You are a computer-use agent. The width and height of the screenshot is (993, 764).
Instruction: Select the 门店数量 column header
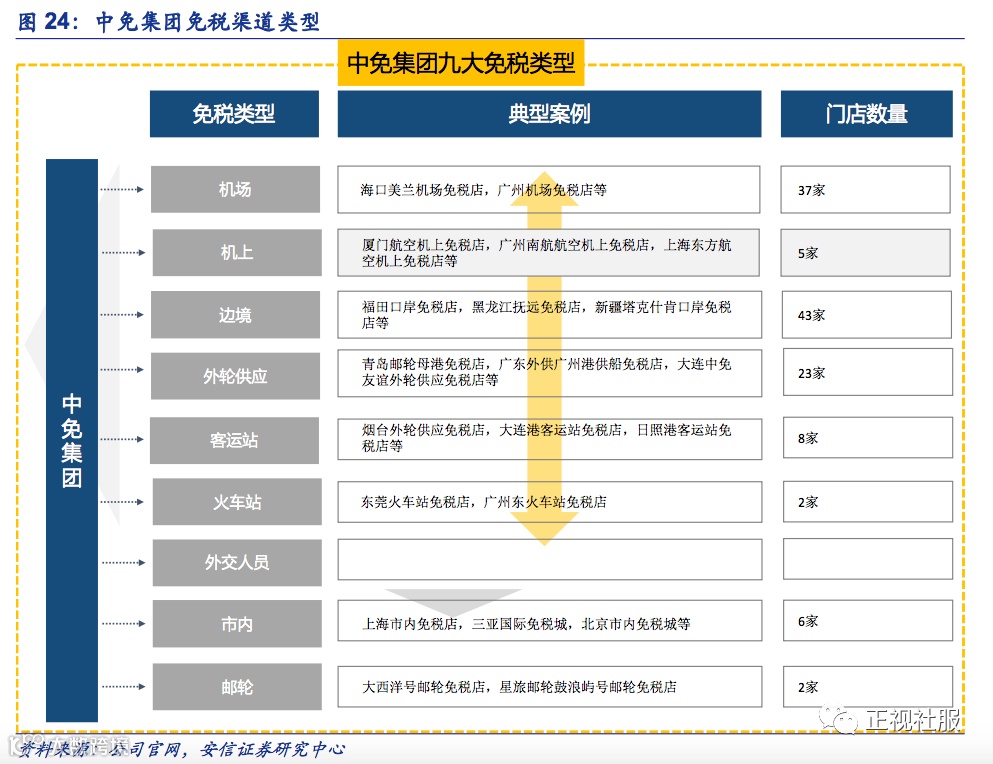coord(866,114)
